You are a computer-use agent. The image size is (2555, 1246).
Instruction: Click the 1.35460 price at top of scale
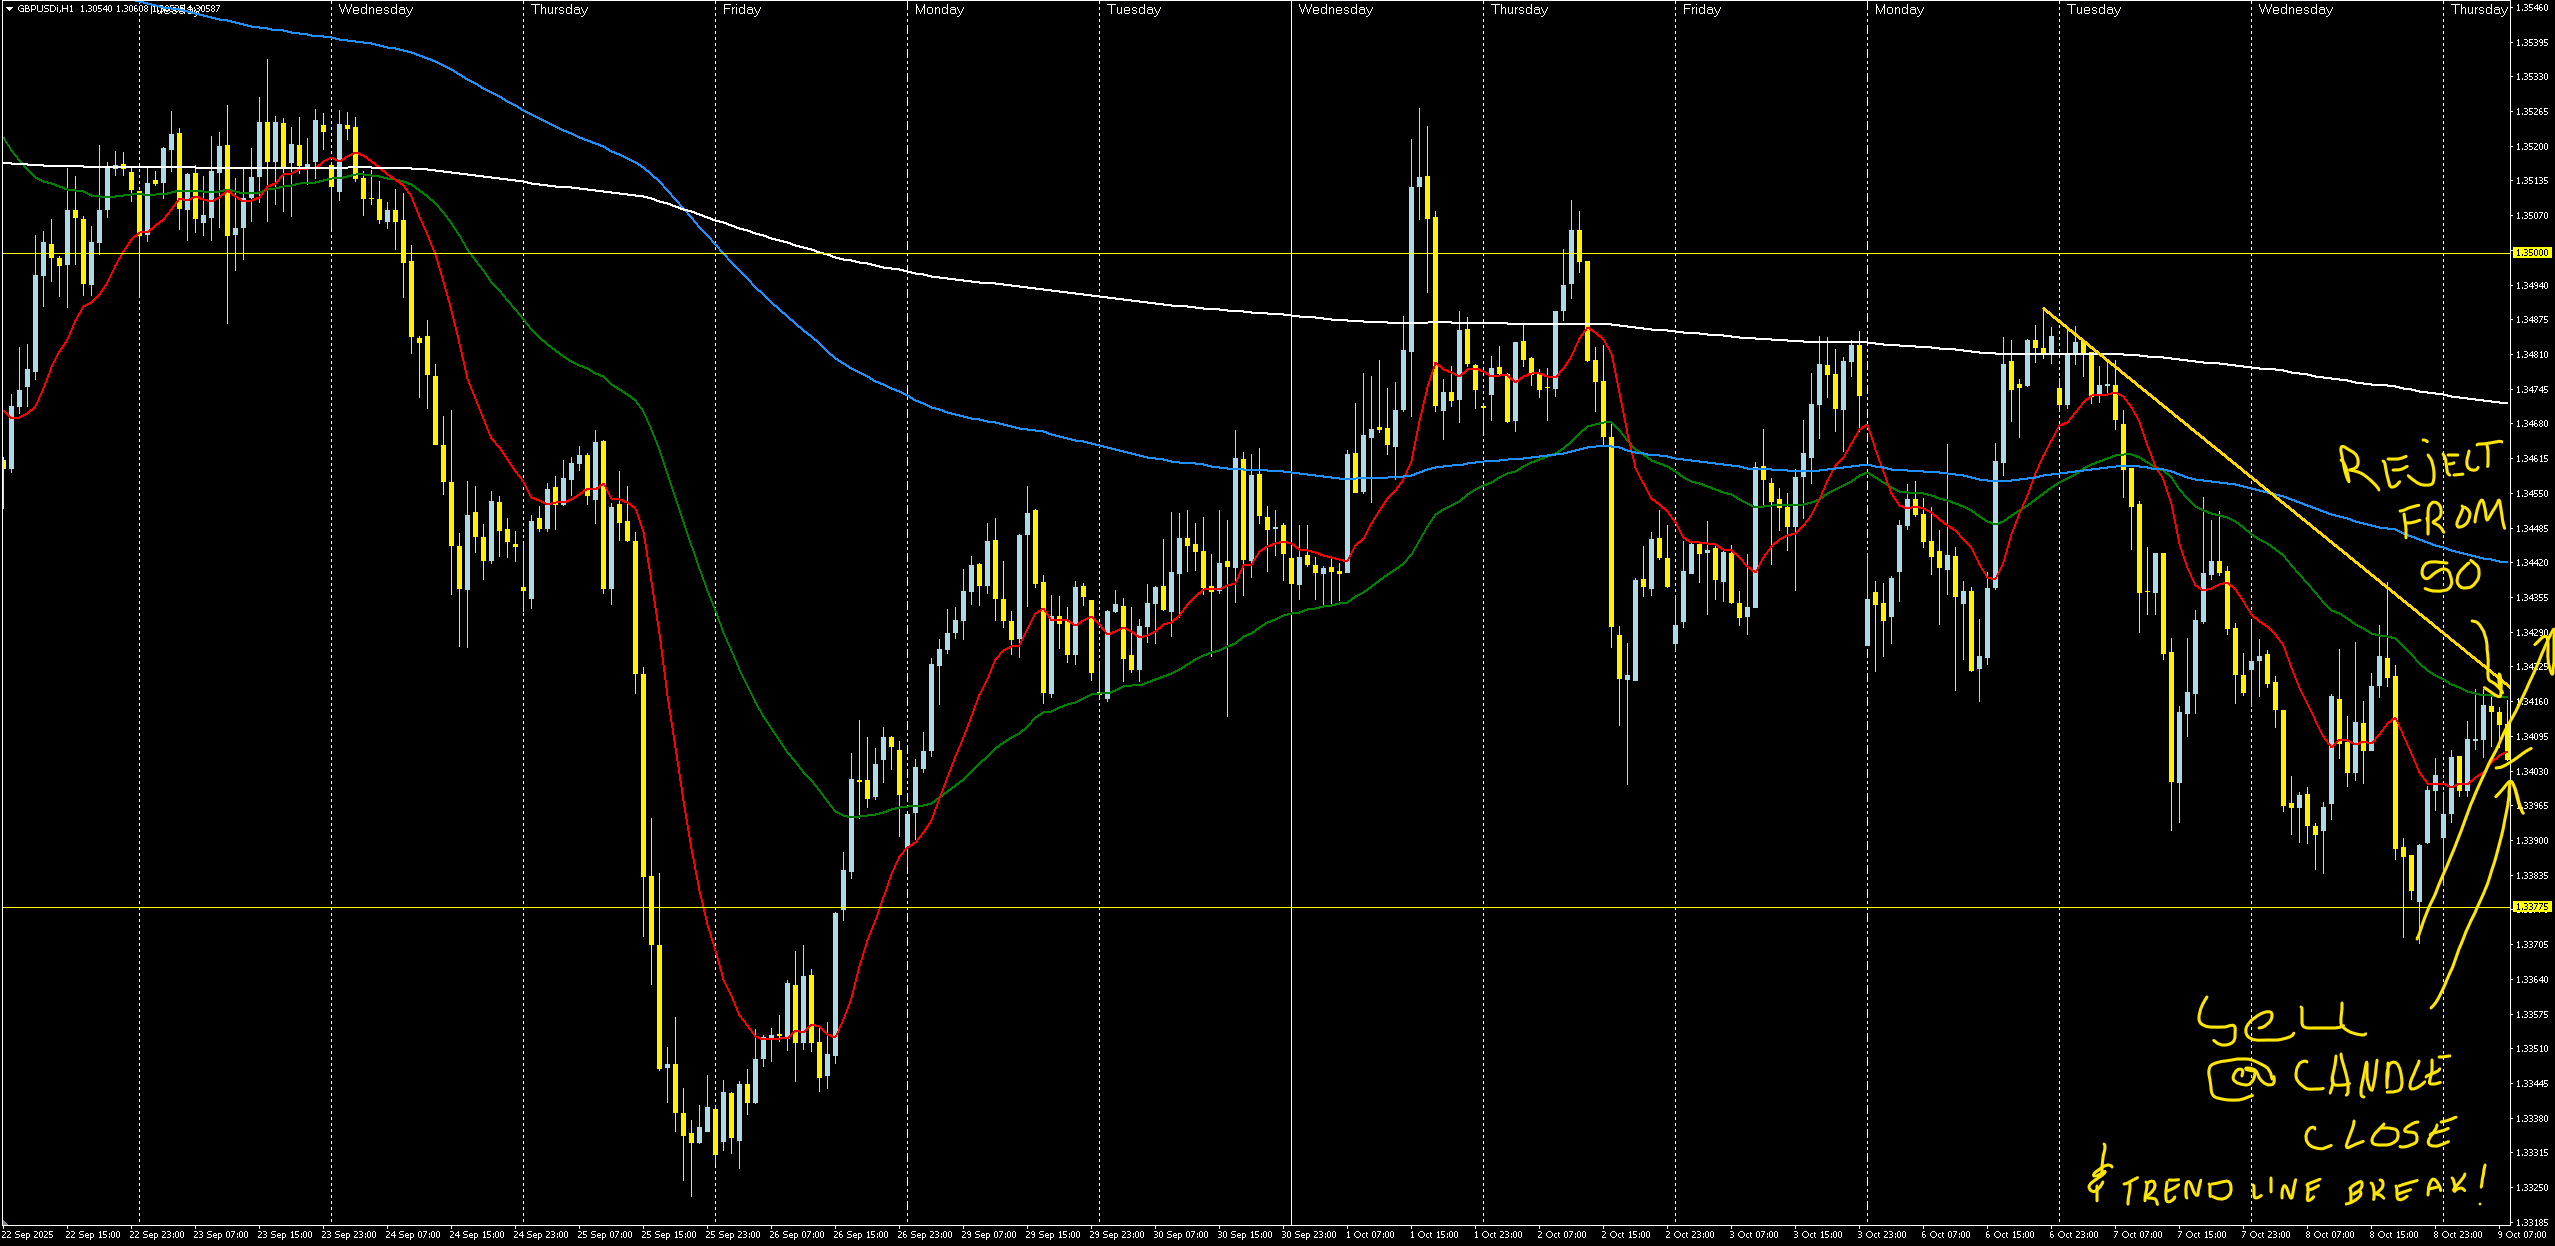(2531, 8)
